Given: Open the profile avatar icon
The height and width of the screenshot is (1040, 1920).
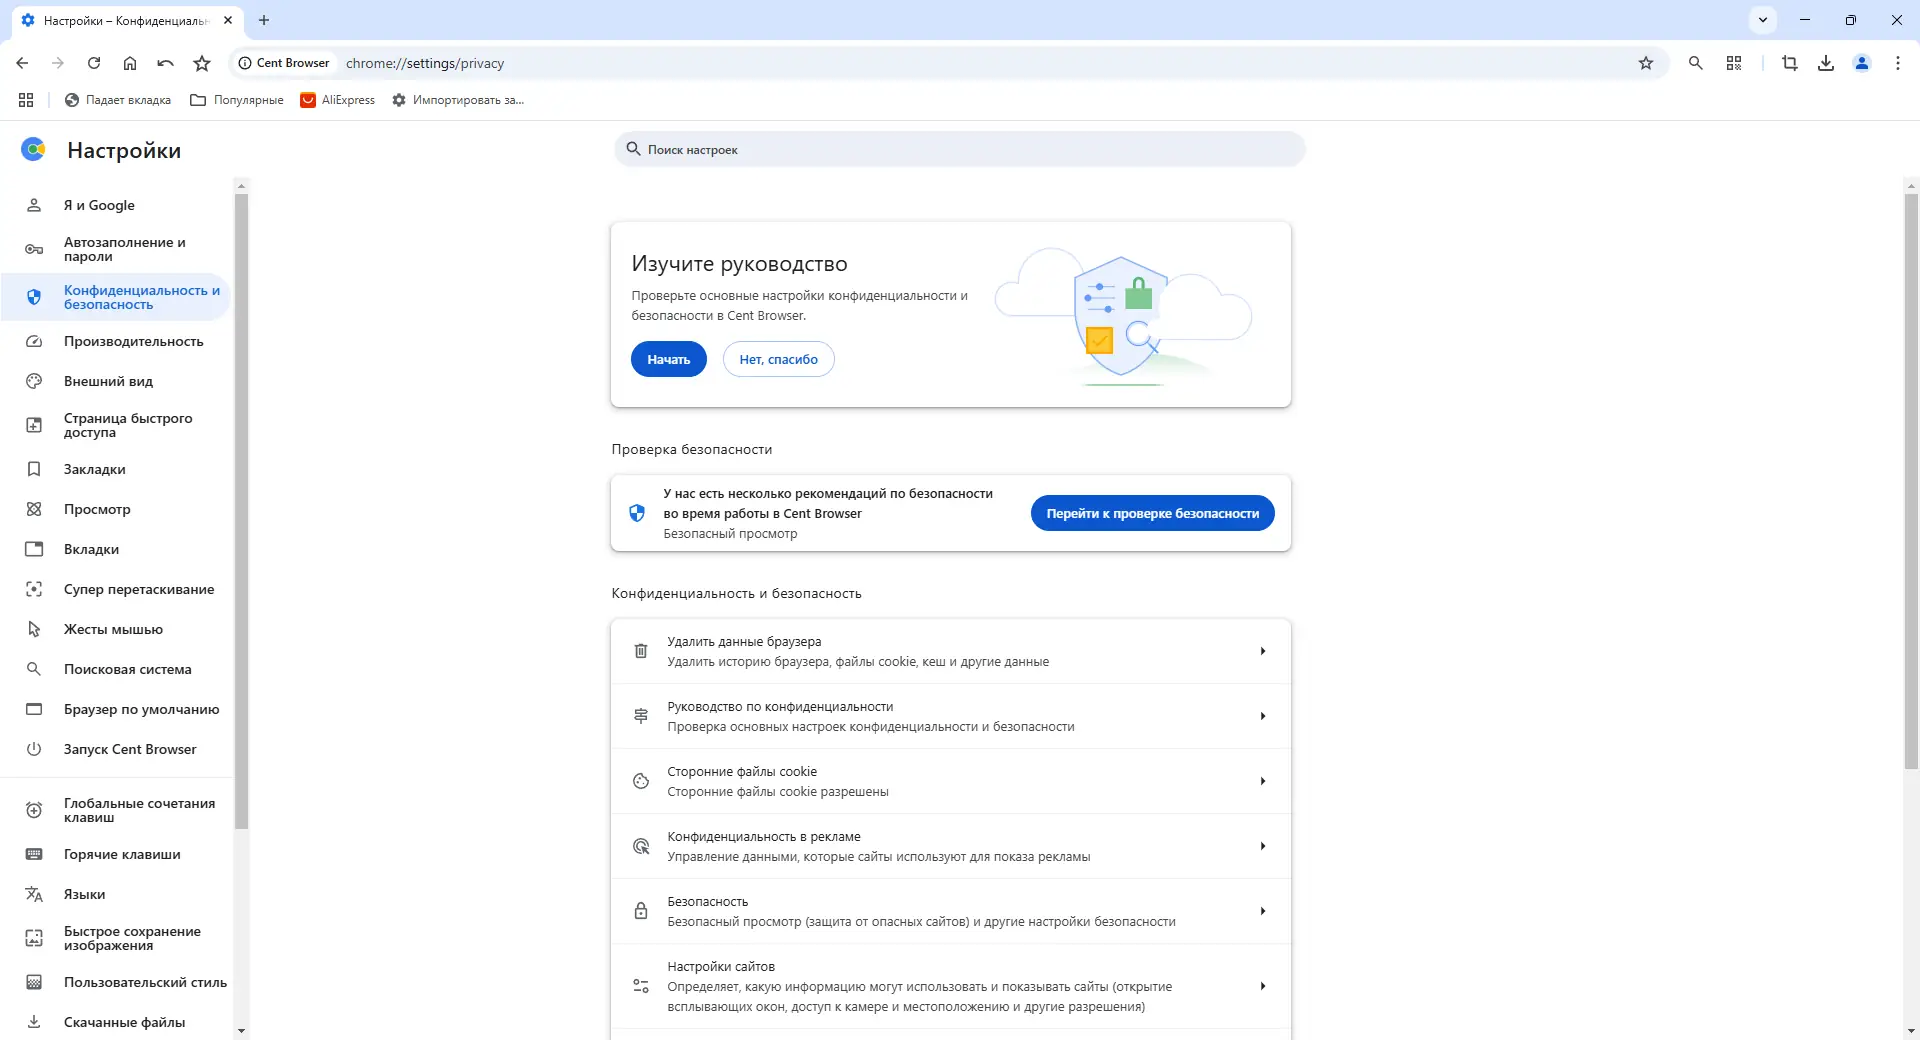Looking at the screenshot, I should pyautogui.click(x=1862, y=63).
